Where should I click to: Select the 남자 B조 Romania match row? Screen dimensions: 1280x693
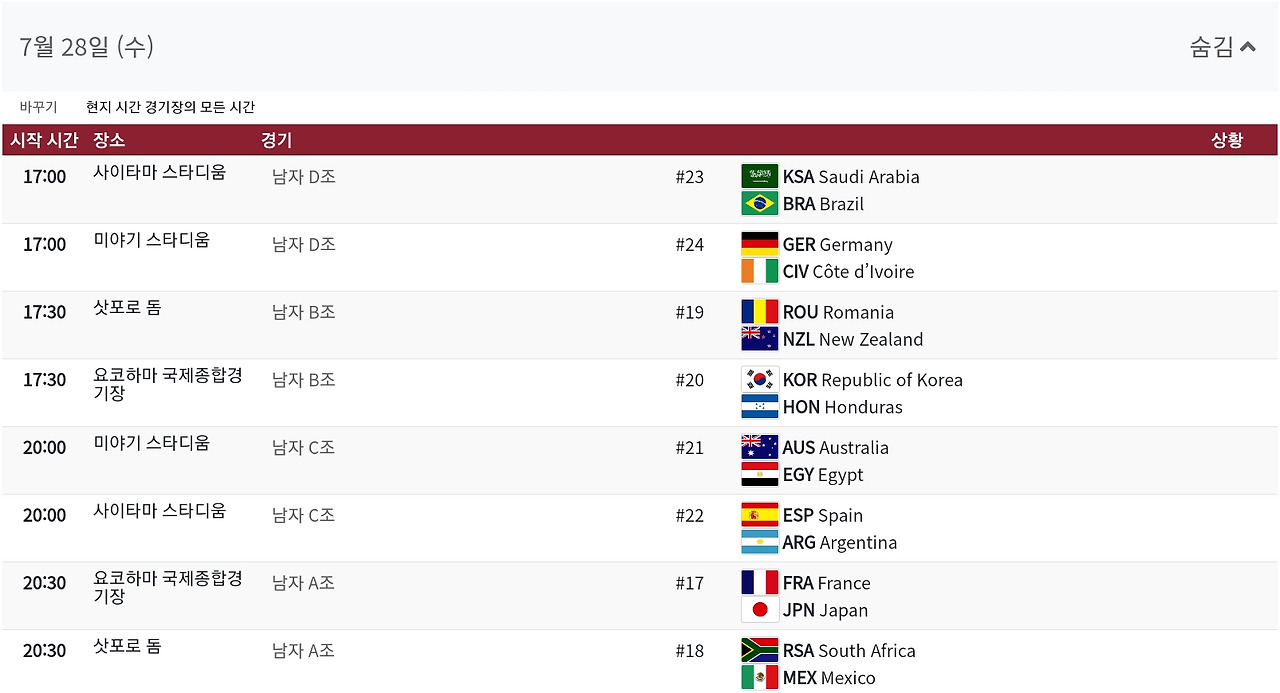click(x=640, y=325)
